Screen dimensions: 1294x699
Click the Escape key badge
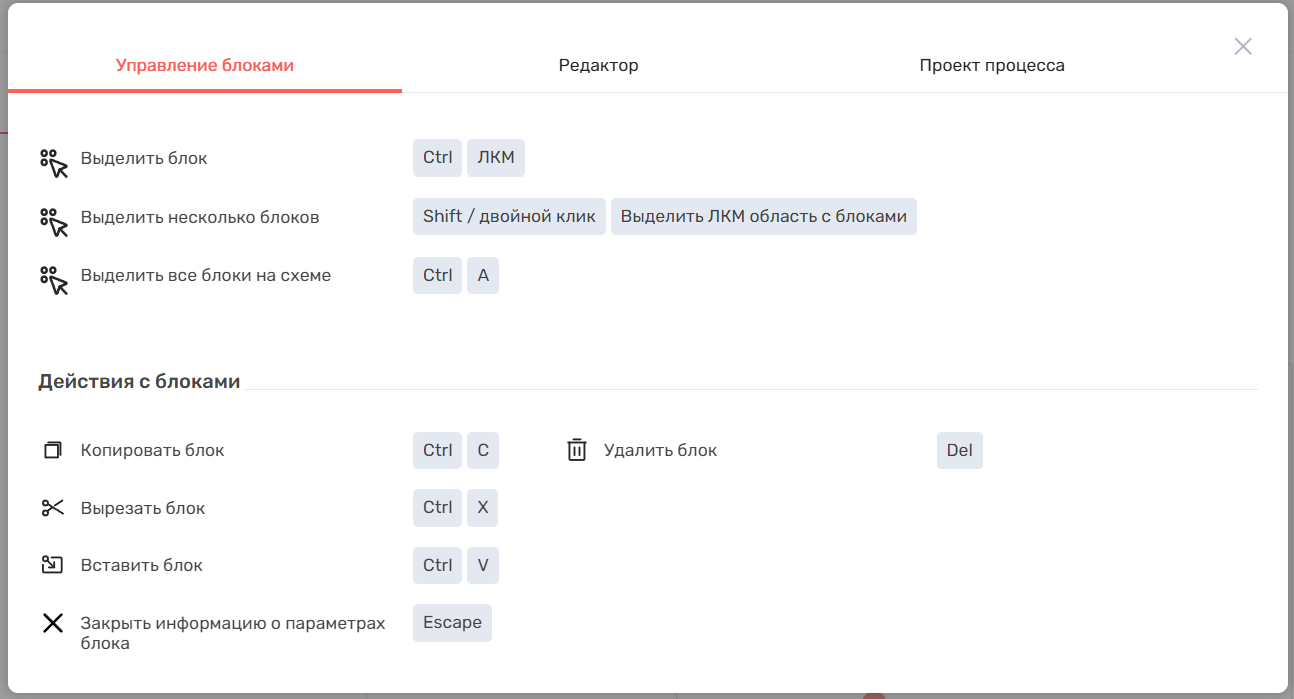coord(452,622)
